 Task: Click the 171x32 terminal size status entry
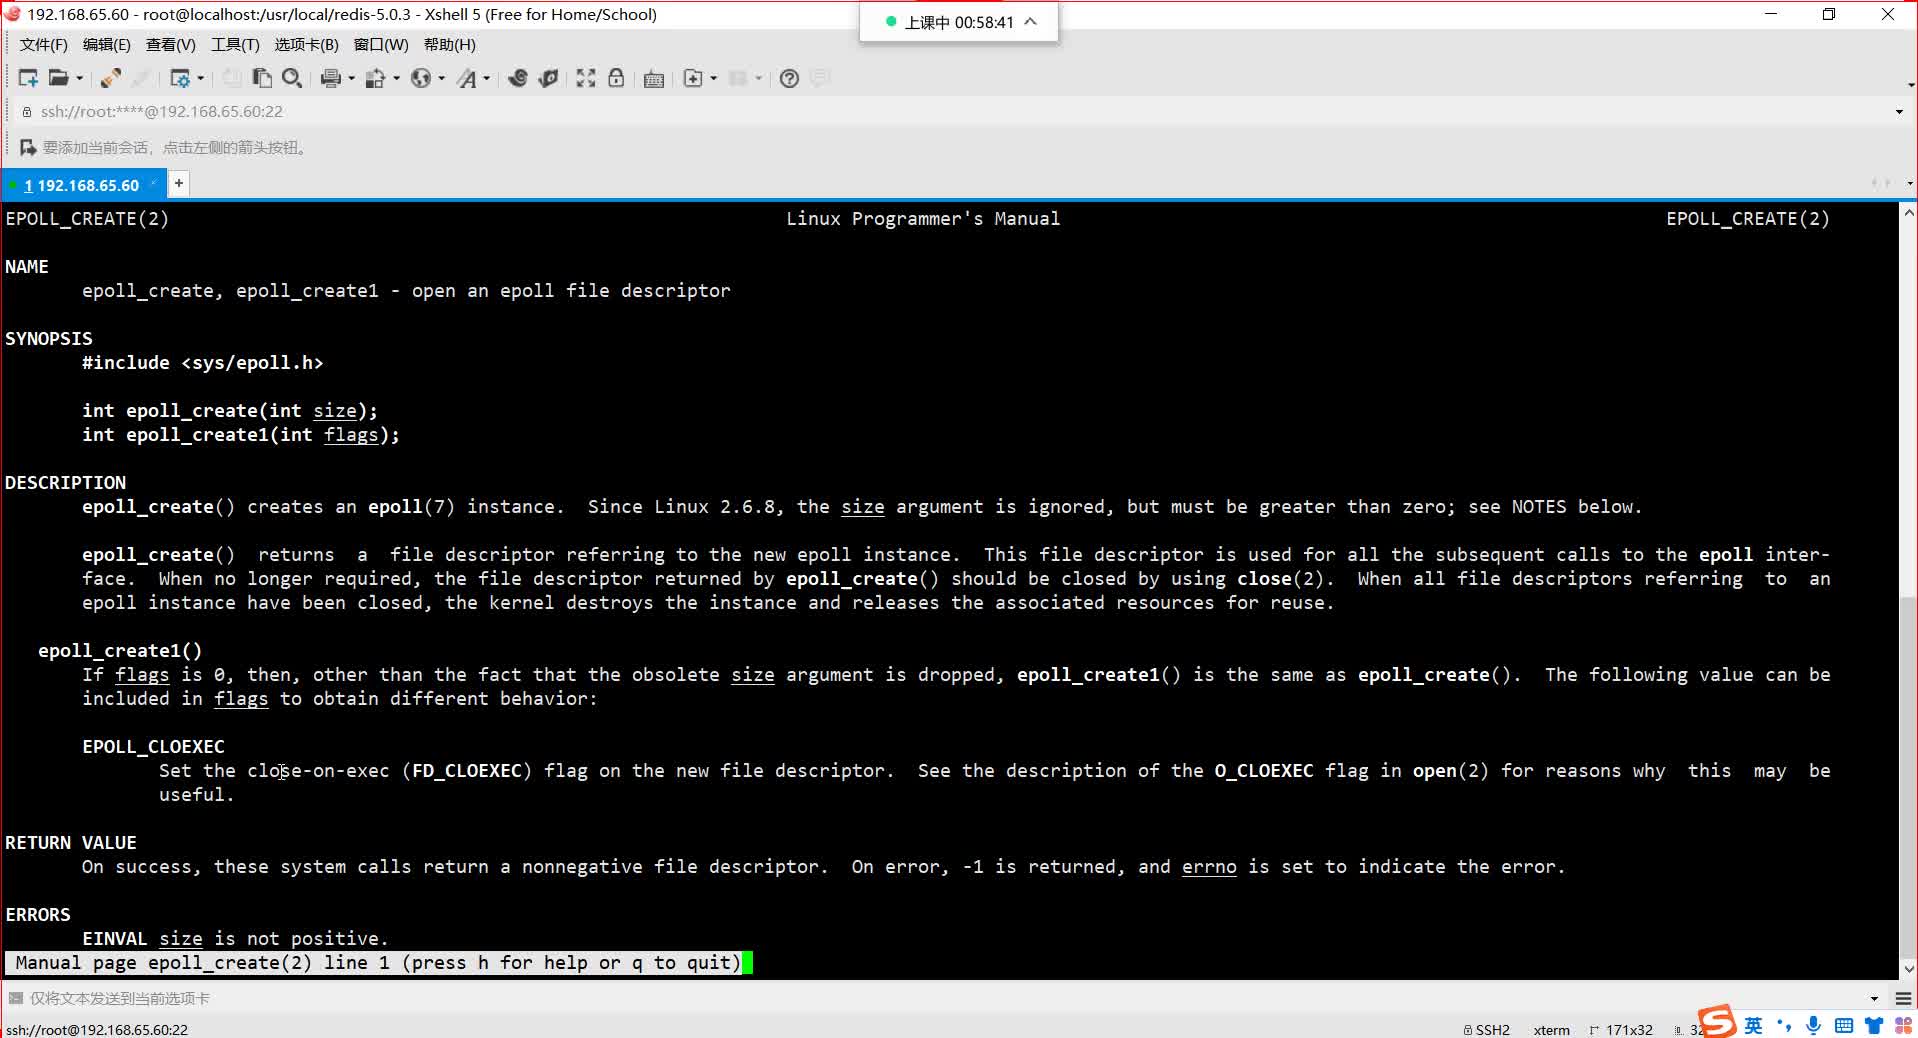[1621, 1029]
